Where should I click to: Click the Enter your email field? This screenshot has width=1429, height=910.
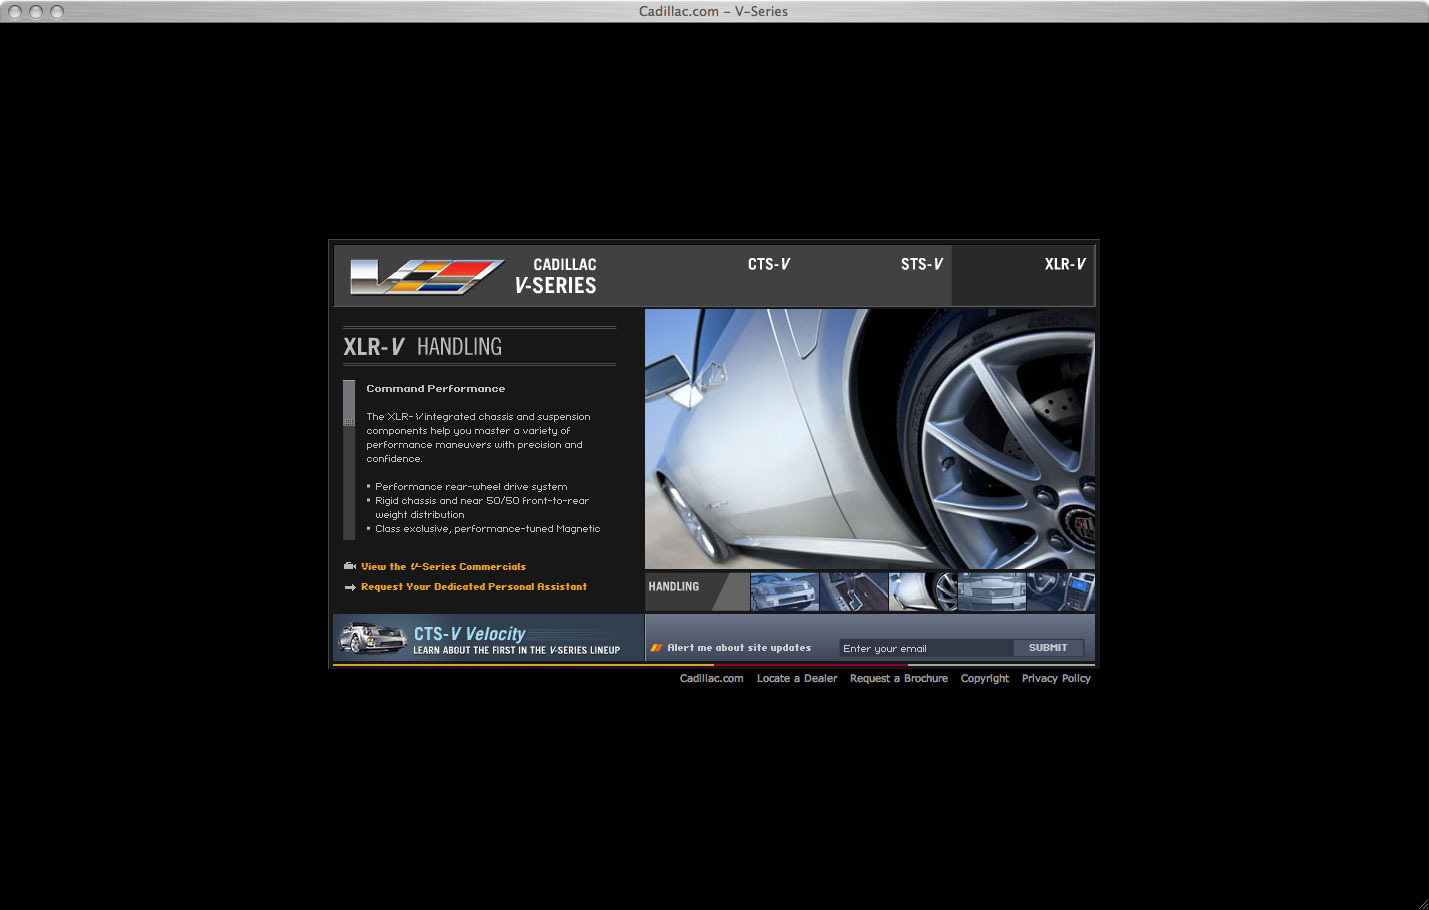click(x=926, y=648)
